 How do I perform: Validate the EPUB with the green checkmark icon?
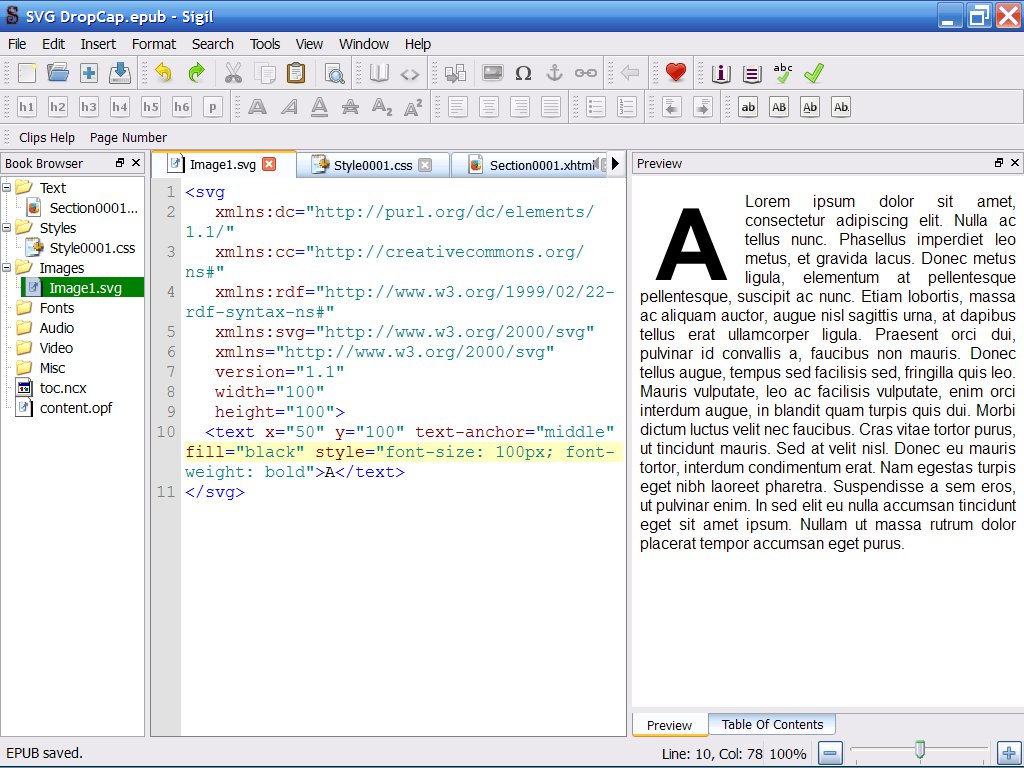(814, 73)
